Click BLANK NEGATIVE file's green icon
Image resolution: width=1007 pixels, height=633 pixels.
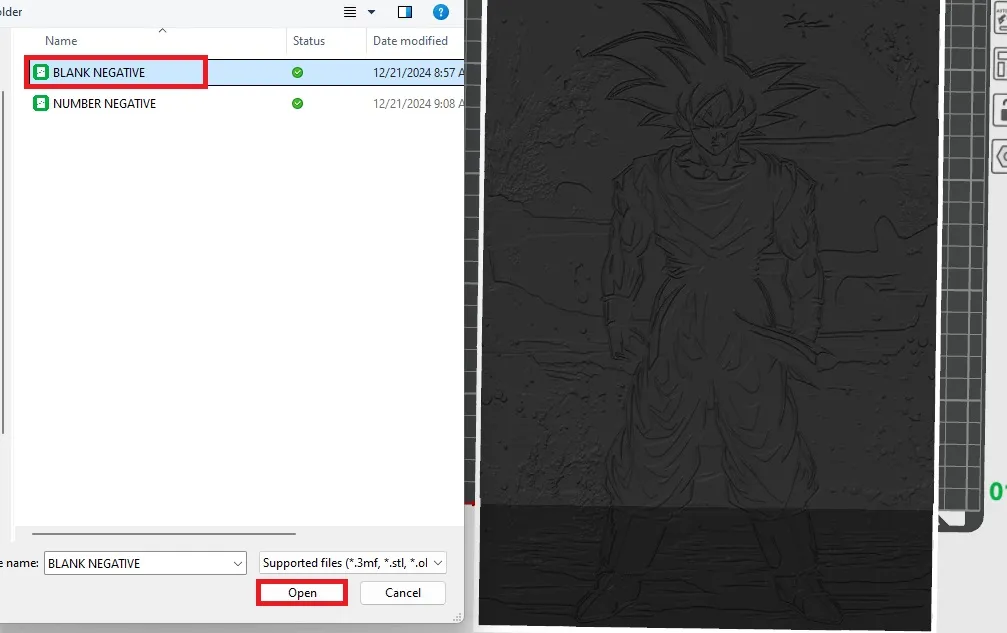click(40, 73)
